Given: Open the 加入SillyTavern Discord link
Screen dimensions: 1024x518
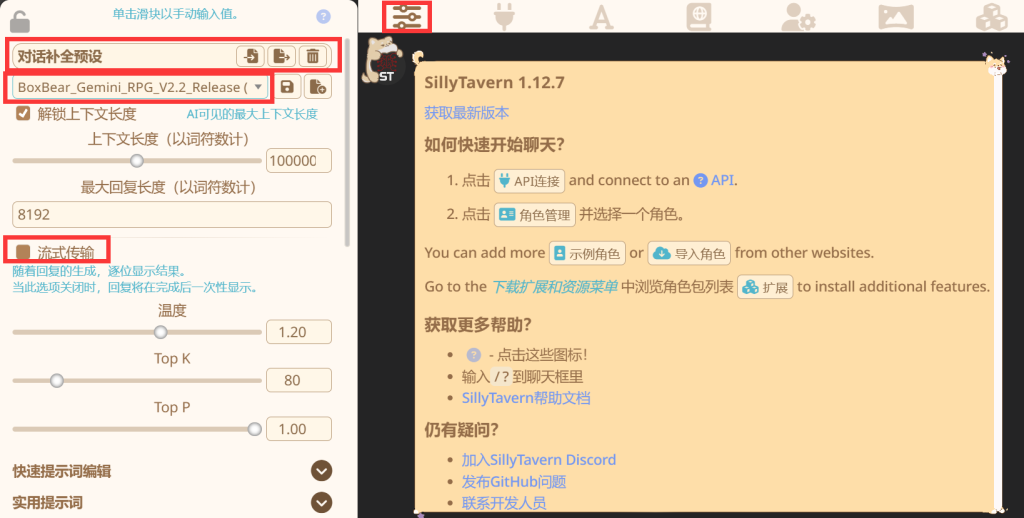Looking at the screenshot, I should click(539, 460).
